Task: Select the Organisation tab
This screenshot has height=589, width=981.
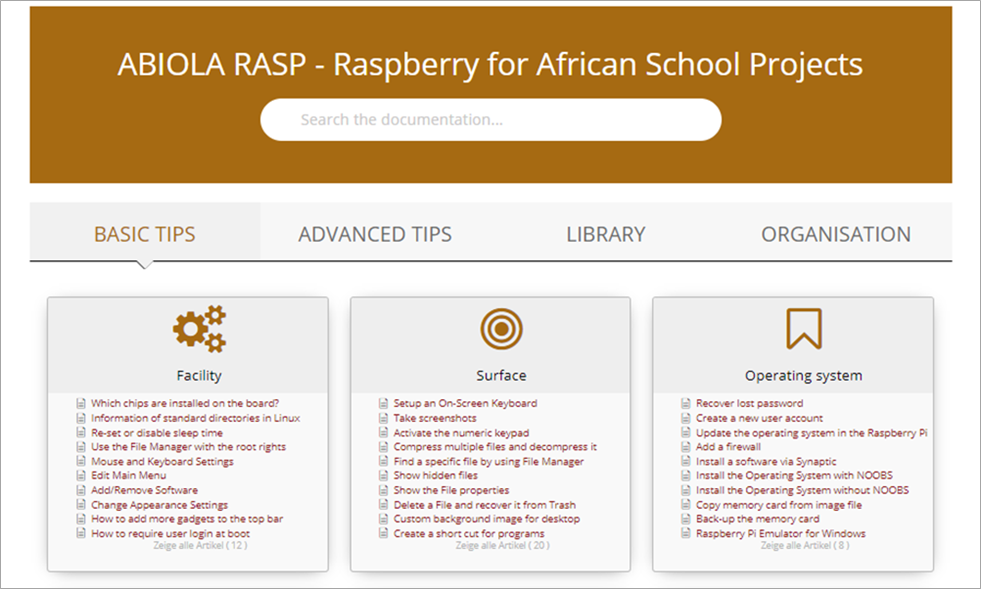Action: coord(836,234)
